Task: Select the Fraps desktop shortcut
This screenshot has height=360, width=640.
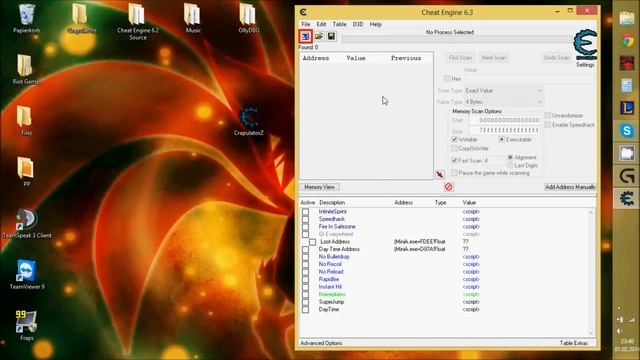Action: [27, 326]
